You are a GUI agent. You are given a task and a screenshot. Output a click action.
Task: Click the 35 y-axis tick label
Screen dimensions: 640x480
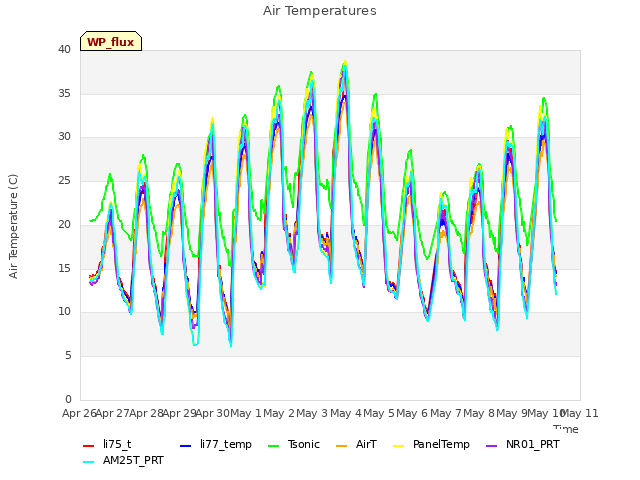click(x=64, y=93)
